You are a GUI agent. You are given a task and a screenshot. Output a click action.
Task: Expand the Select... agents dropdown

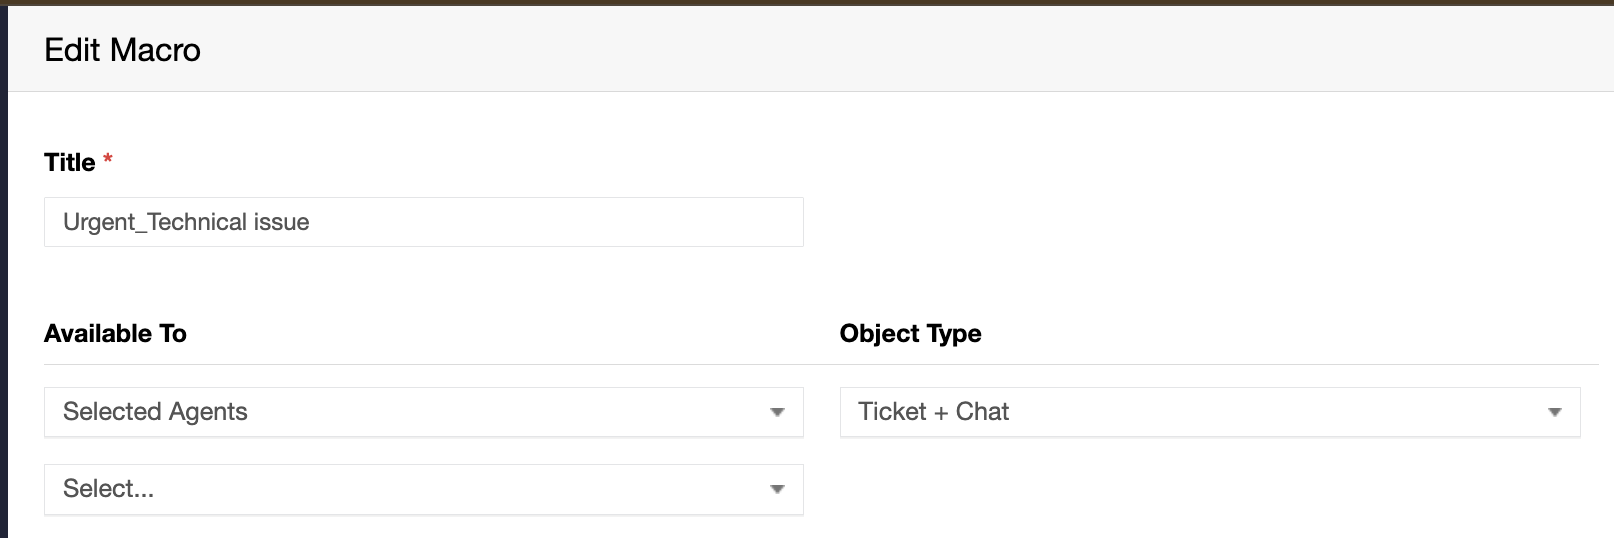pyautogui.click(x=423, y=489)
